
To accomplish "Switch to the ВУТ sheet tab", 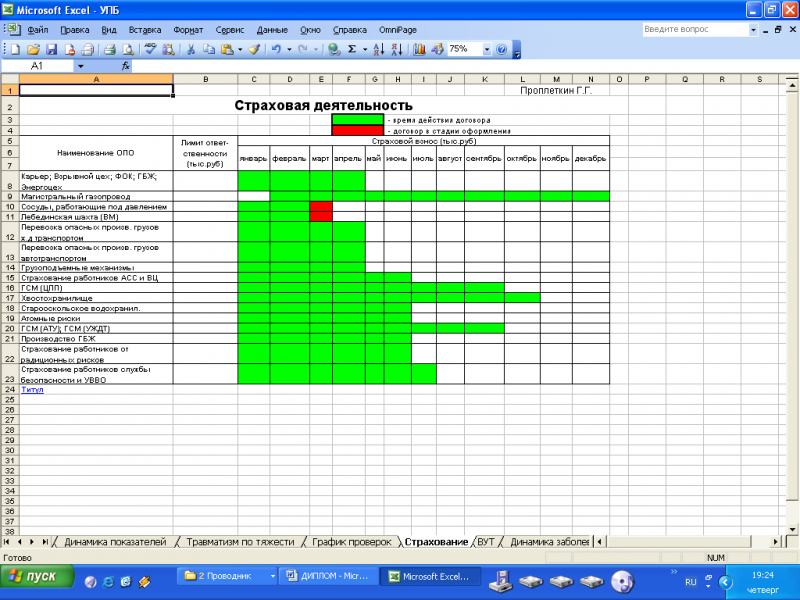I will point(486,542).
